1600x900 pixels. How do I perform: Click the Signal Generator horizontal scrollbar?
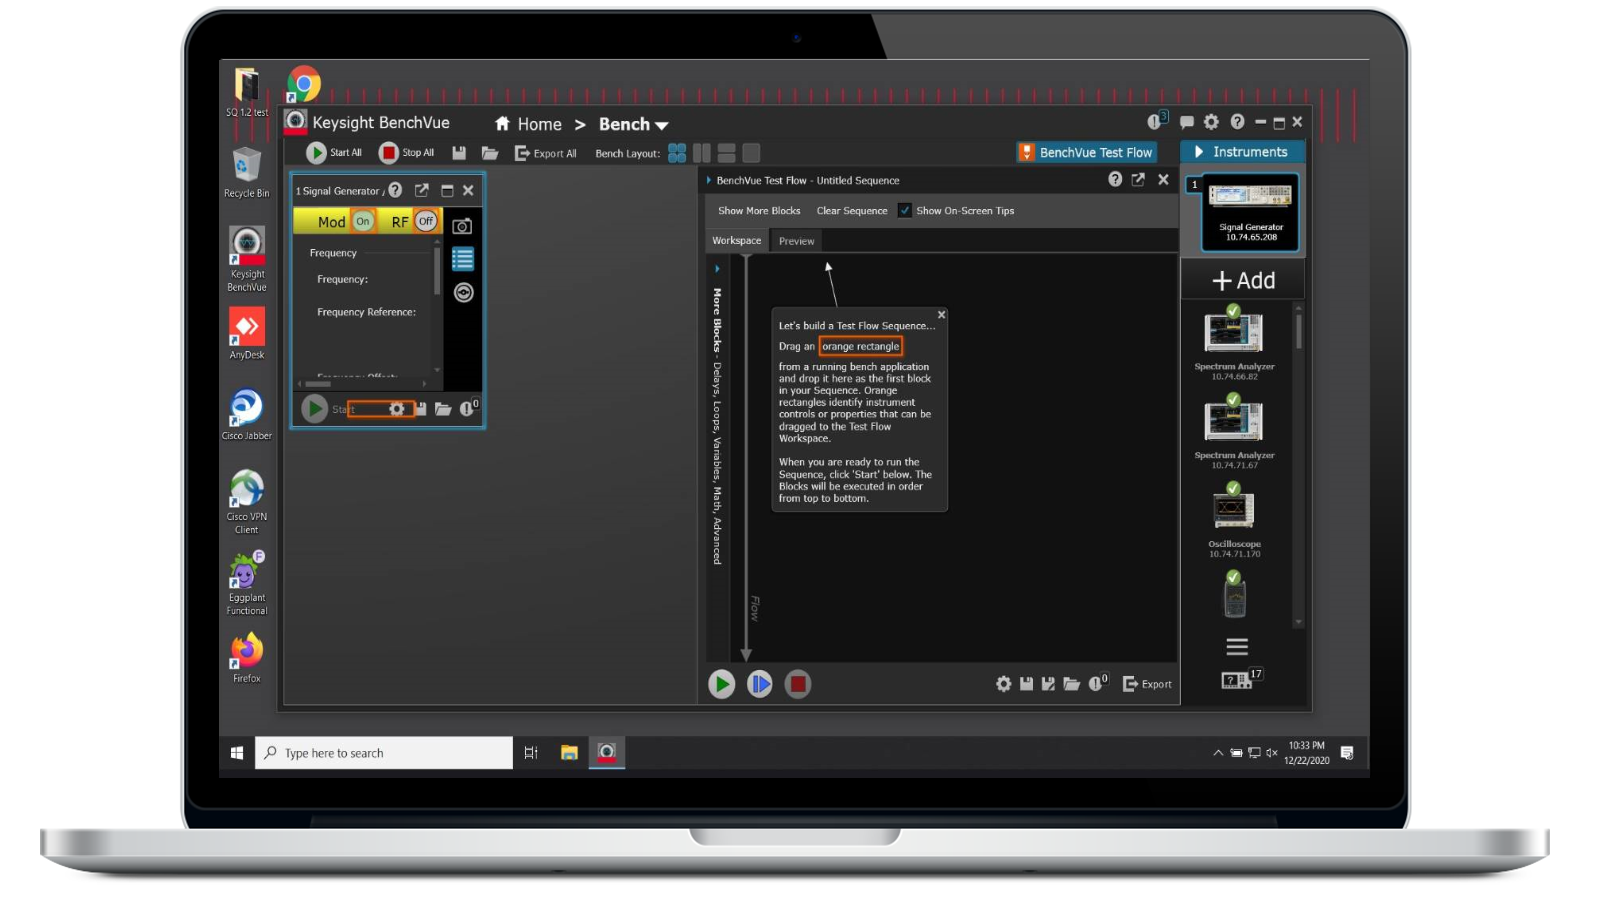point(318,383)
